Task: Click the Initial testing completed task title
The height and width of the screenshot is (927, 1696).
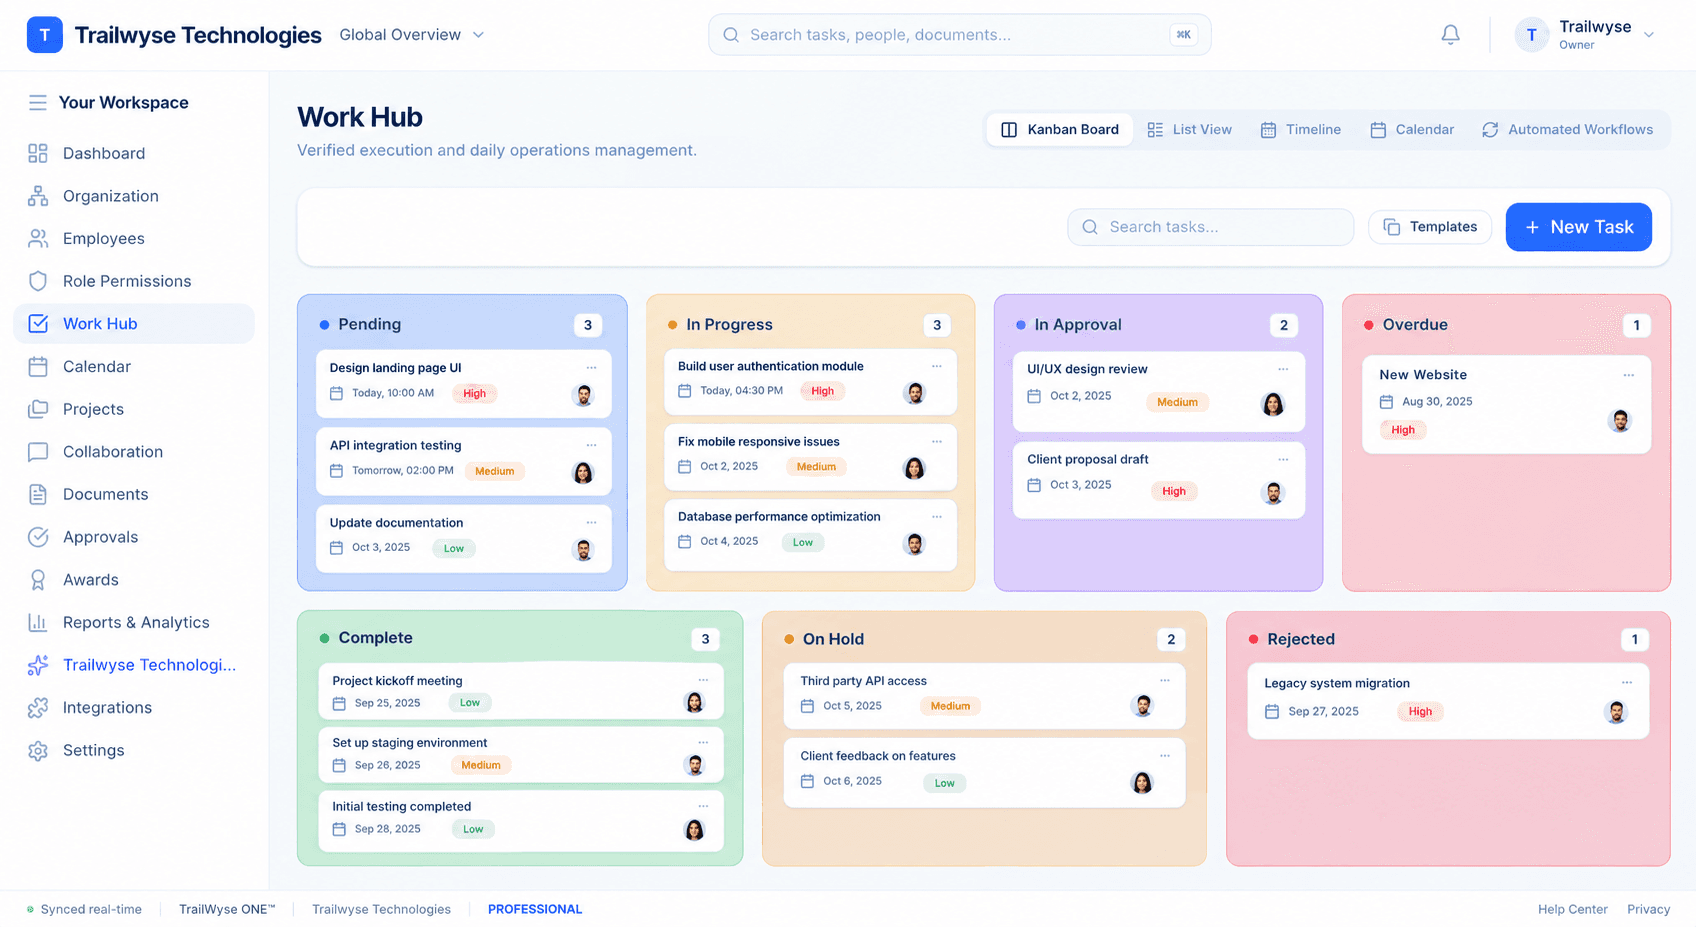Action: [x=401, y=807]
